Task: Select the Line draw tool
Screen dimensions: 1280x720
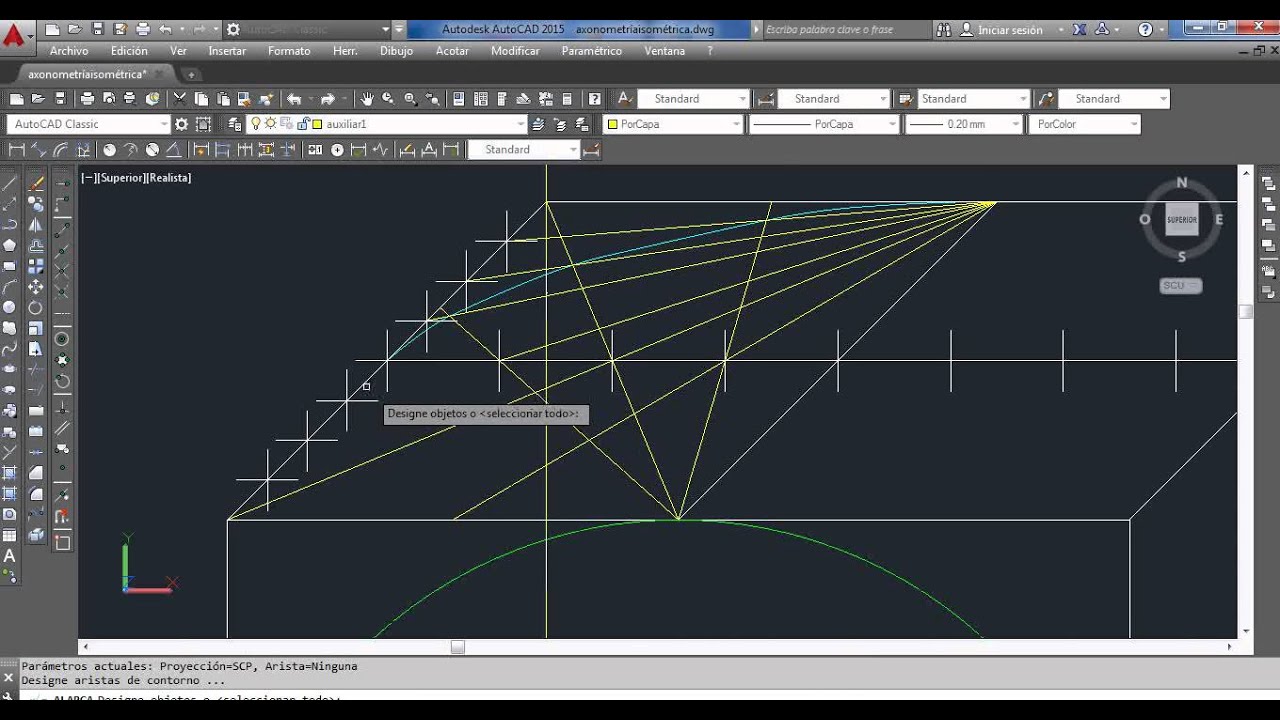Action: click(x=10, y=183)
